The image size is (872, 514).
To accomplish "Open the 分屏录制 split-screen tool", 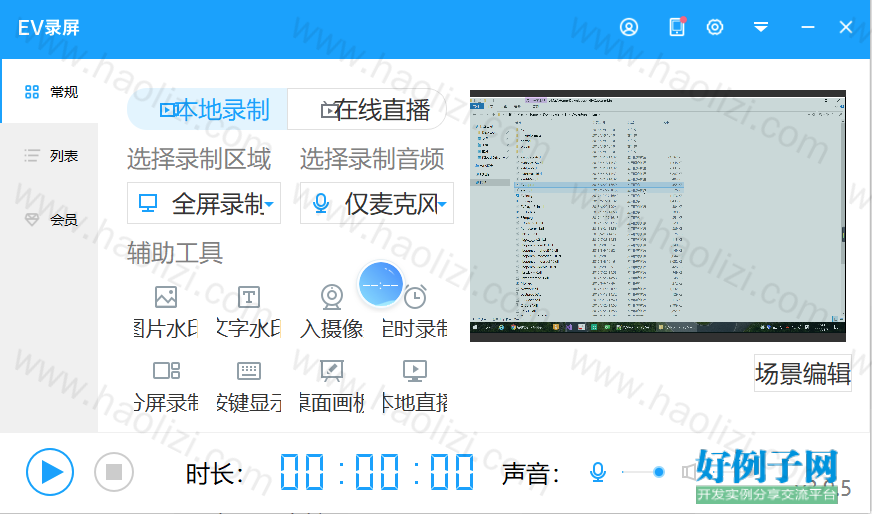I will click(x=166, y=386).
